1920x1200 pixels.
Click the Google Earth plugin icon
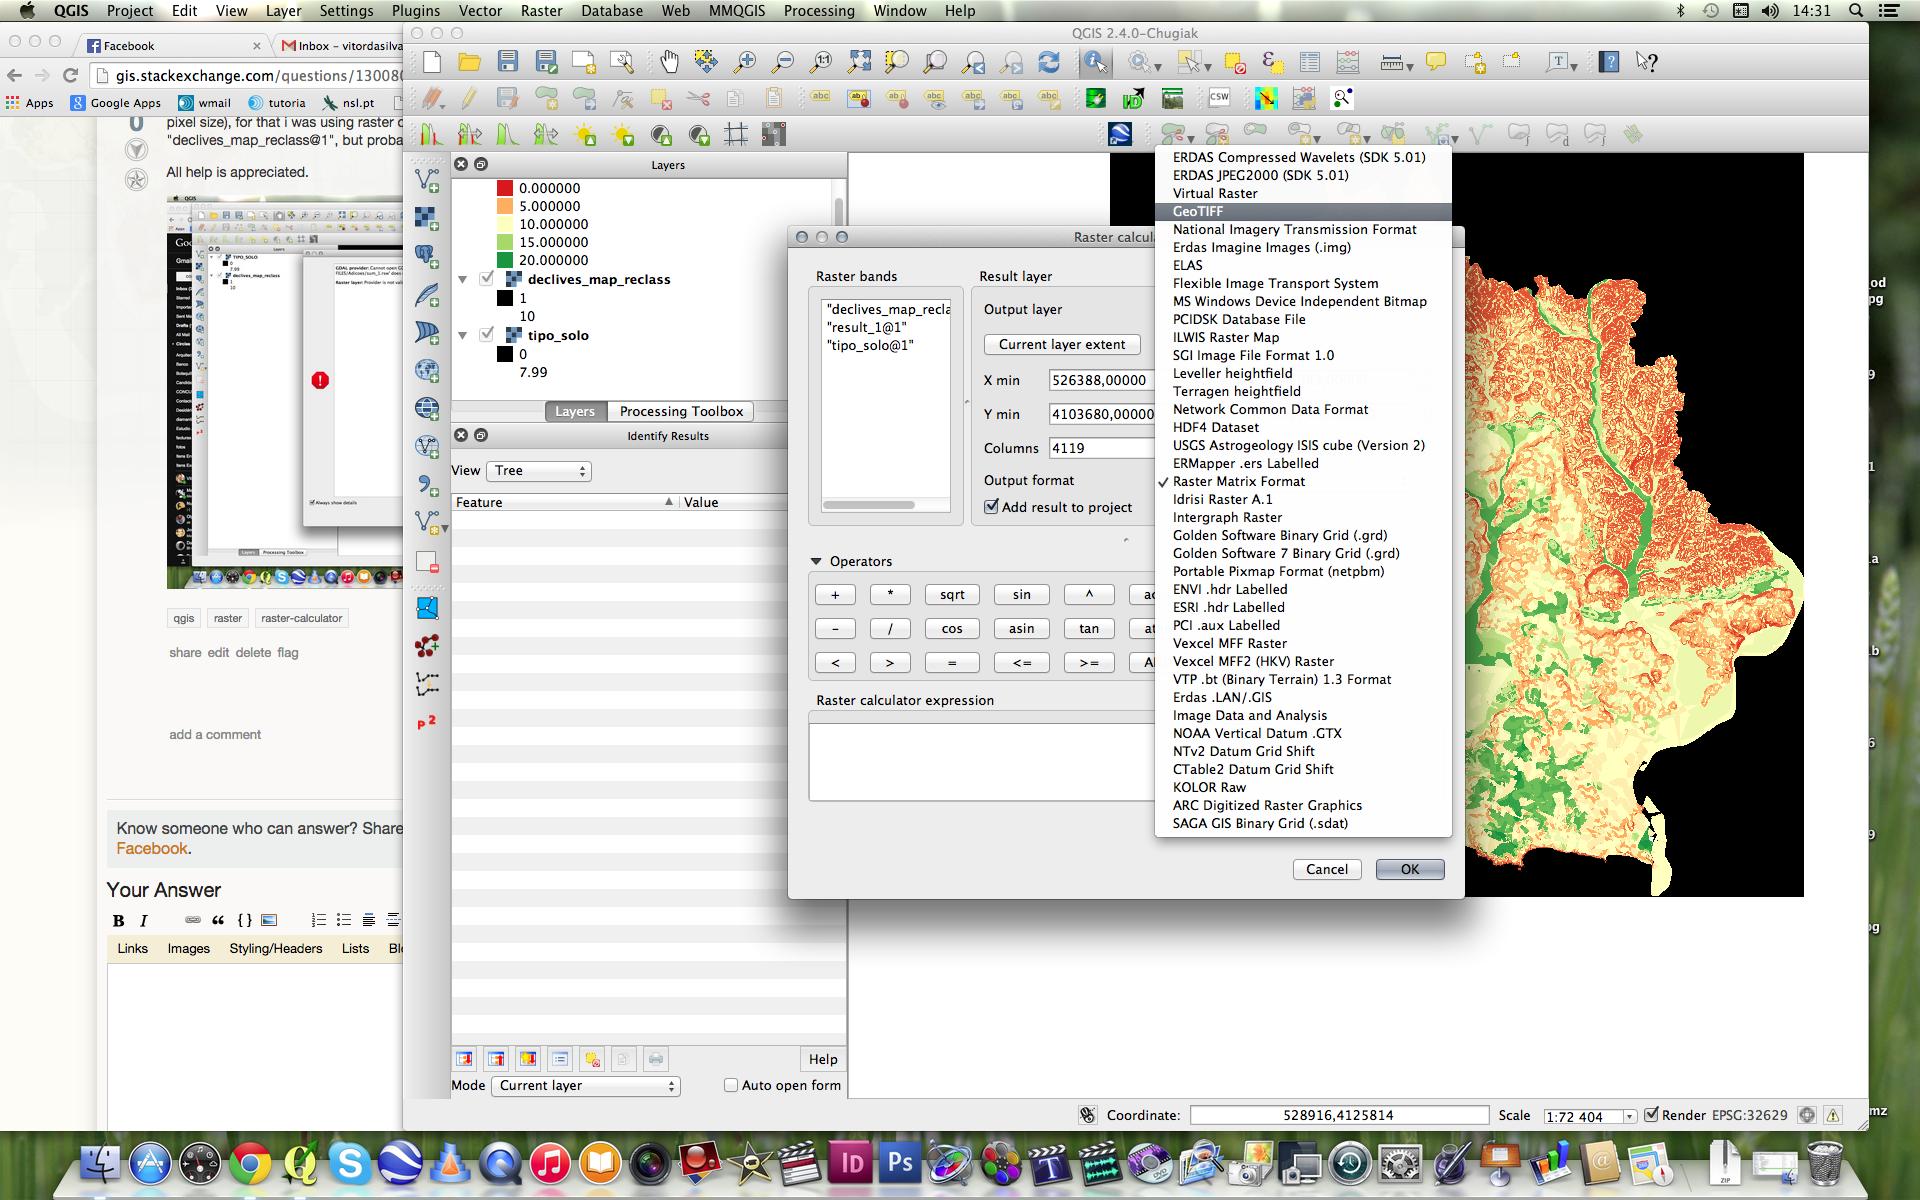coord(1120,134)
